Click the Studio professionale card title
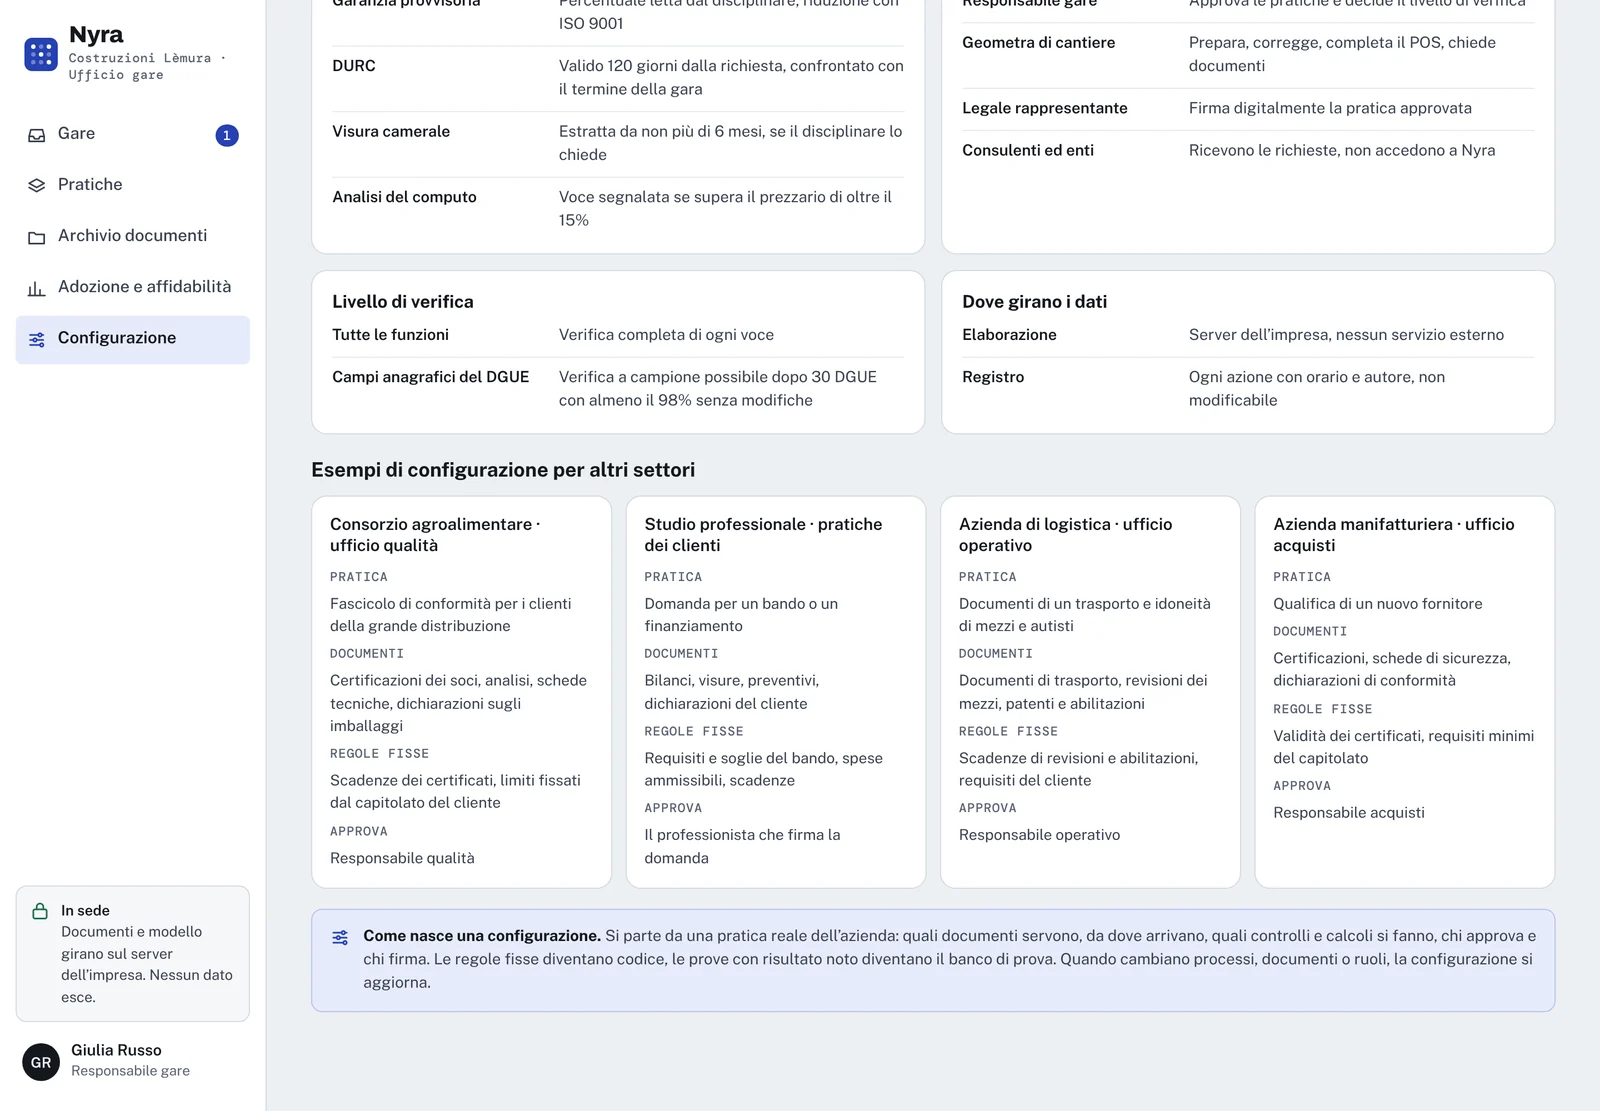 point(763,534)
